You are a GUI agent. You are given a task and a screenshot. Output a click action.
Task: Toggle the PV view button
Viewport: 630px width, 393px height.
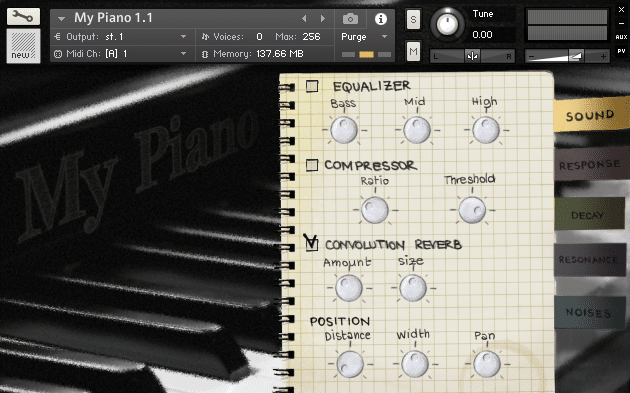point(621,51)
